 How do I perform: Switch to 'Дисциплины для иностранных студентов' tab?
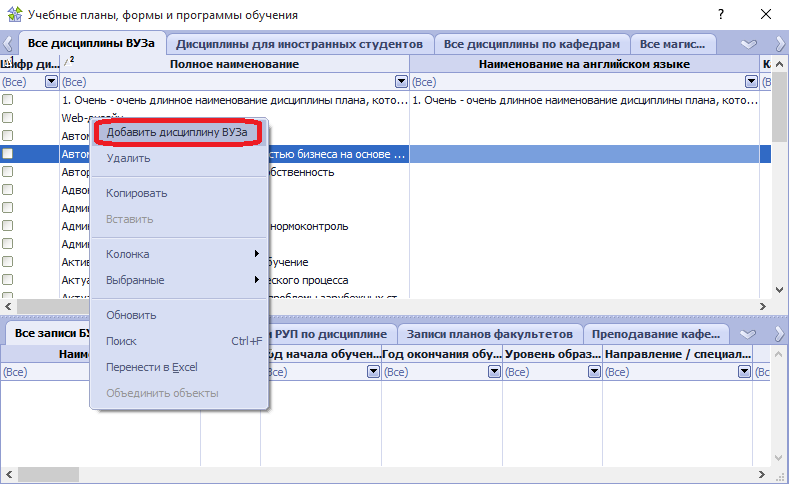tap(299, 44)
